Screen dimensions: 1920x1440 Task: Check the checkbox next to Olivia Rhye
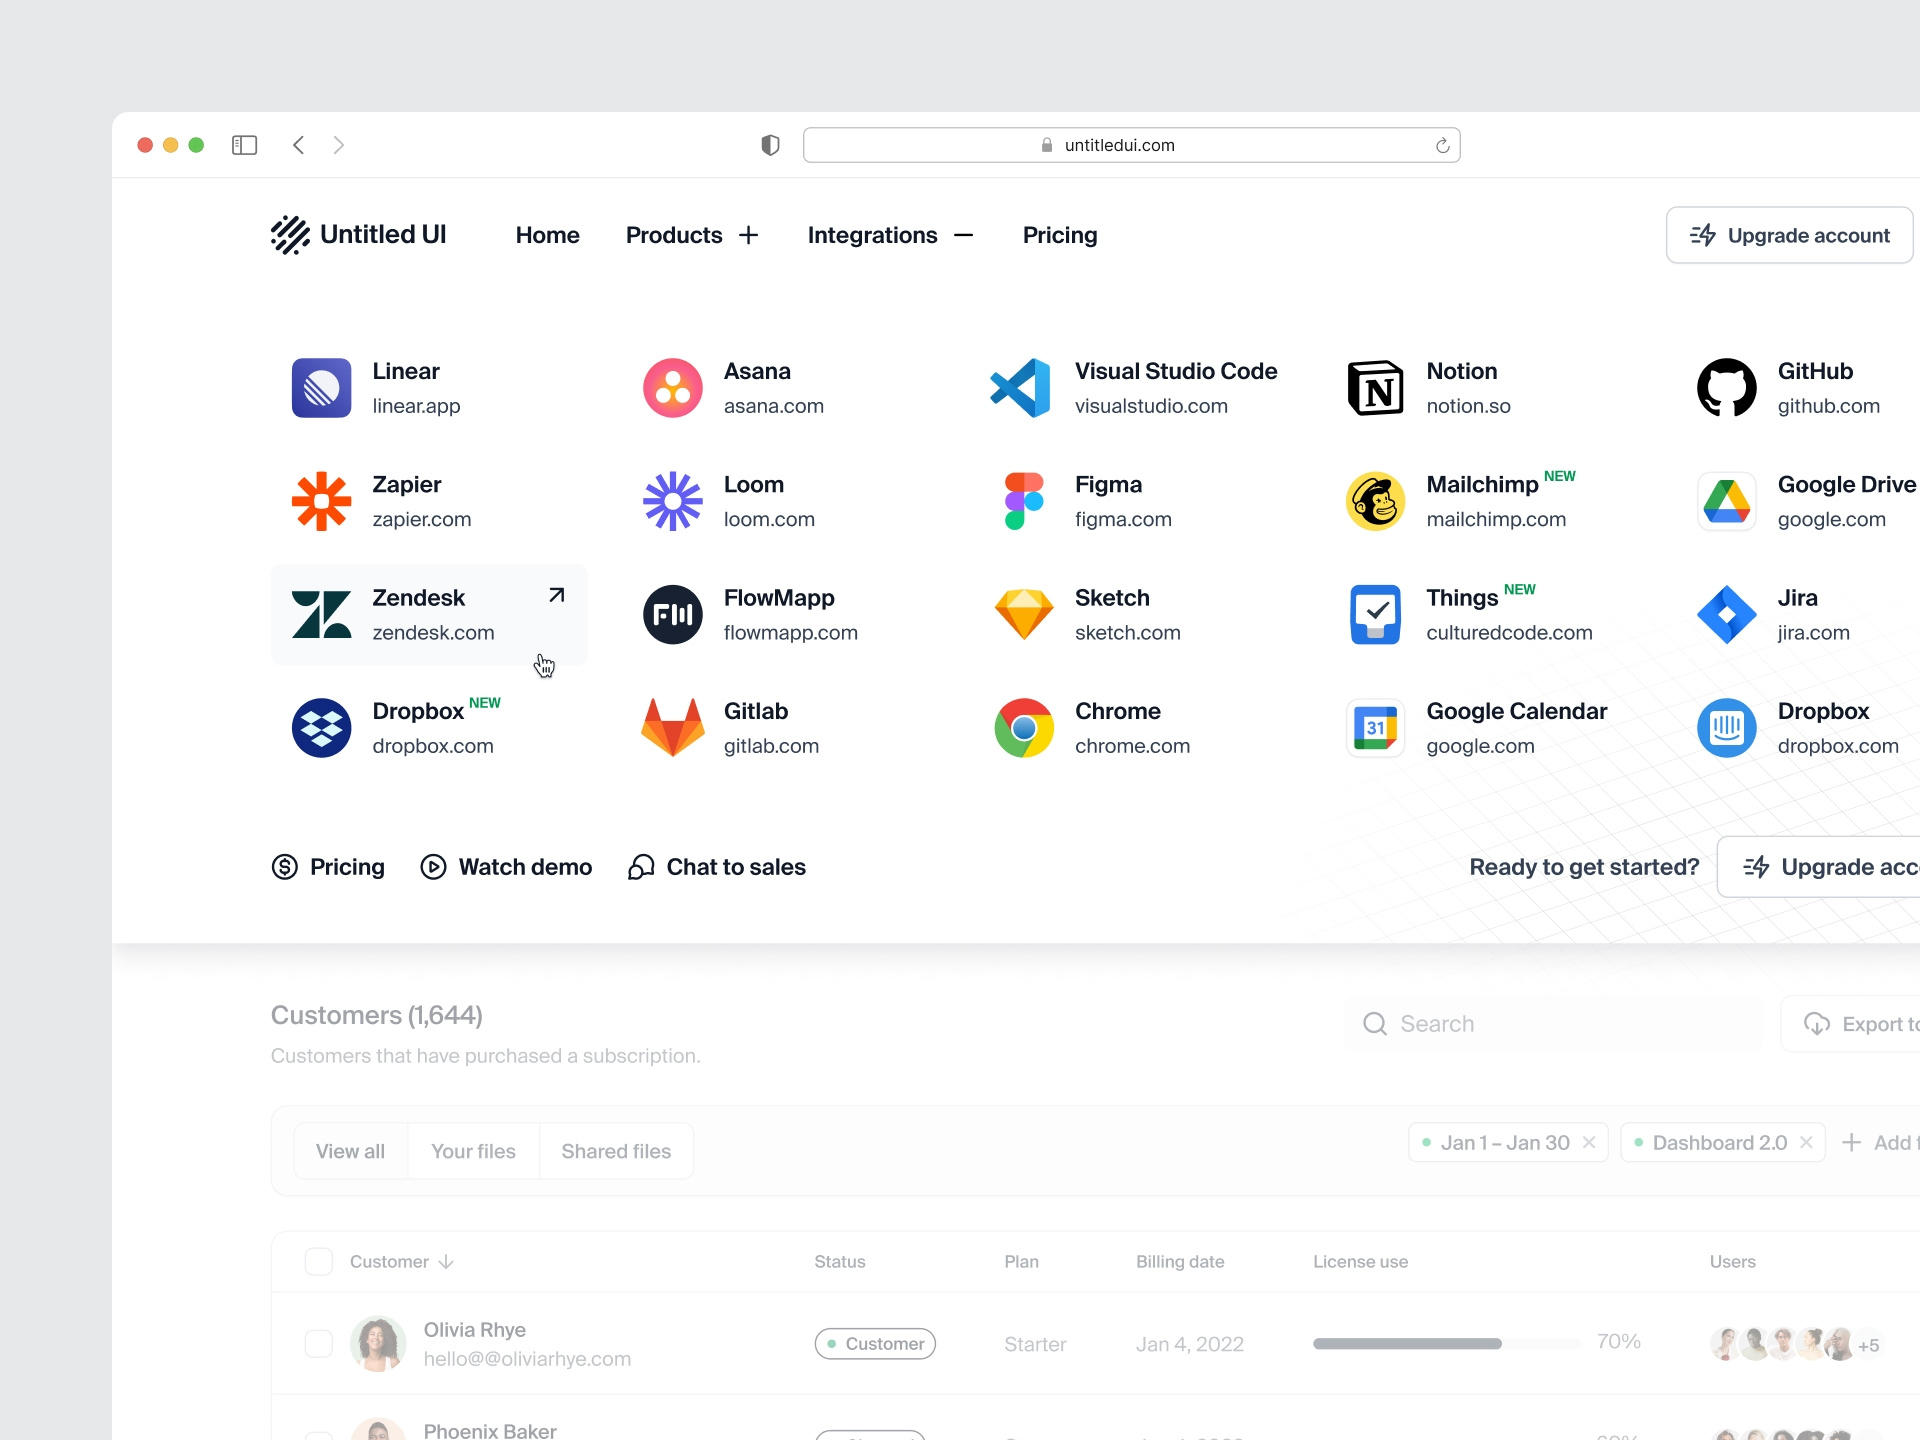point(318,1343)
